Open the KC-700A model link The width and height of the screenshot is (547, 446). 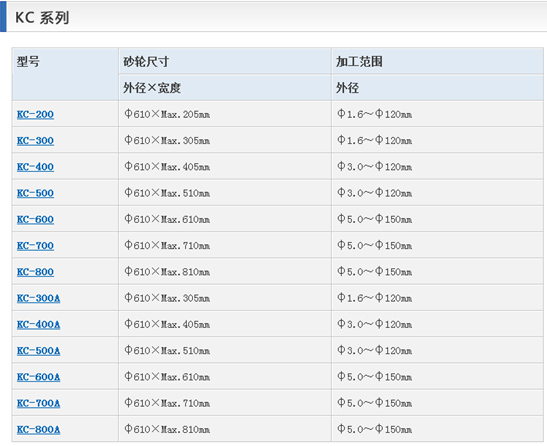pos(38,403)
